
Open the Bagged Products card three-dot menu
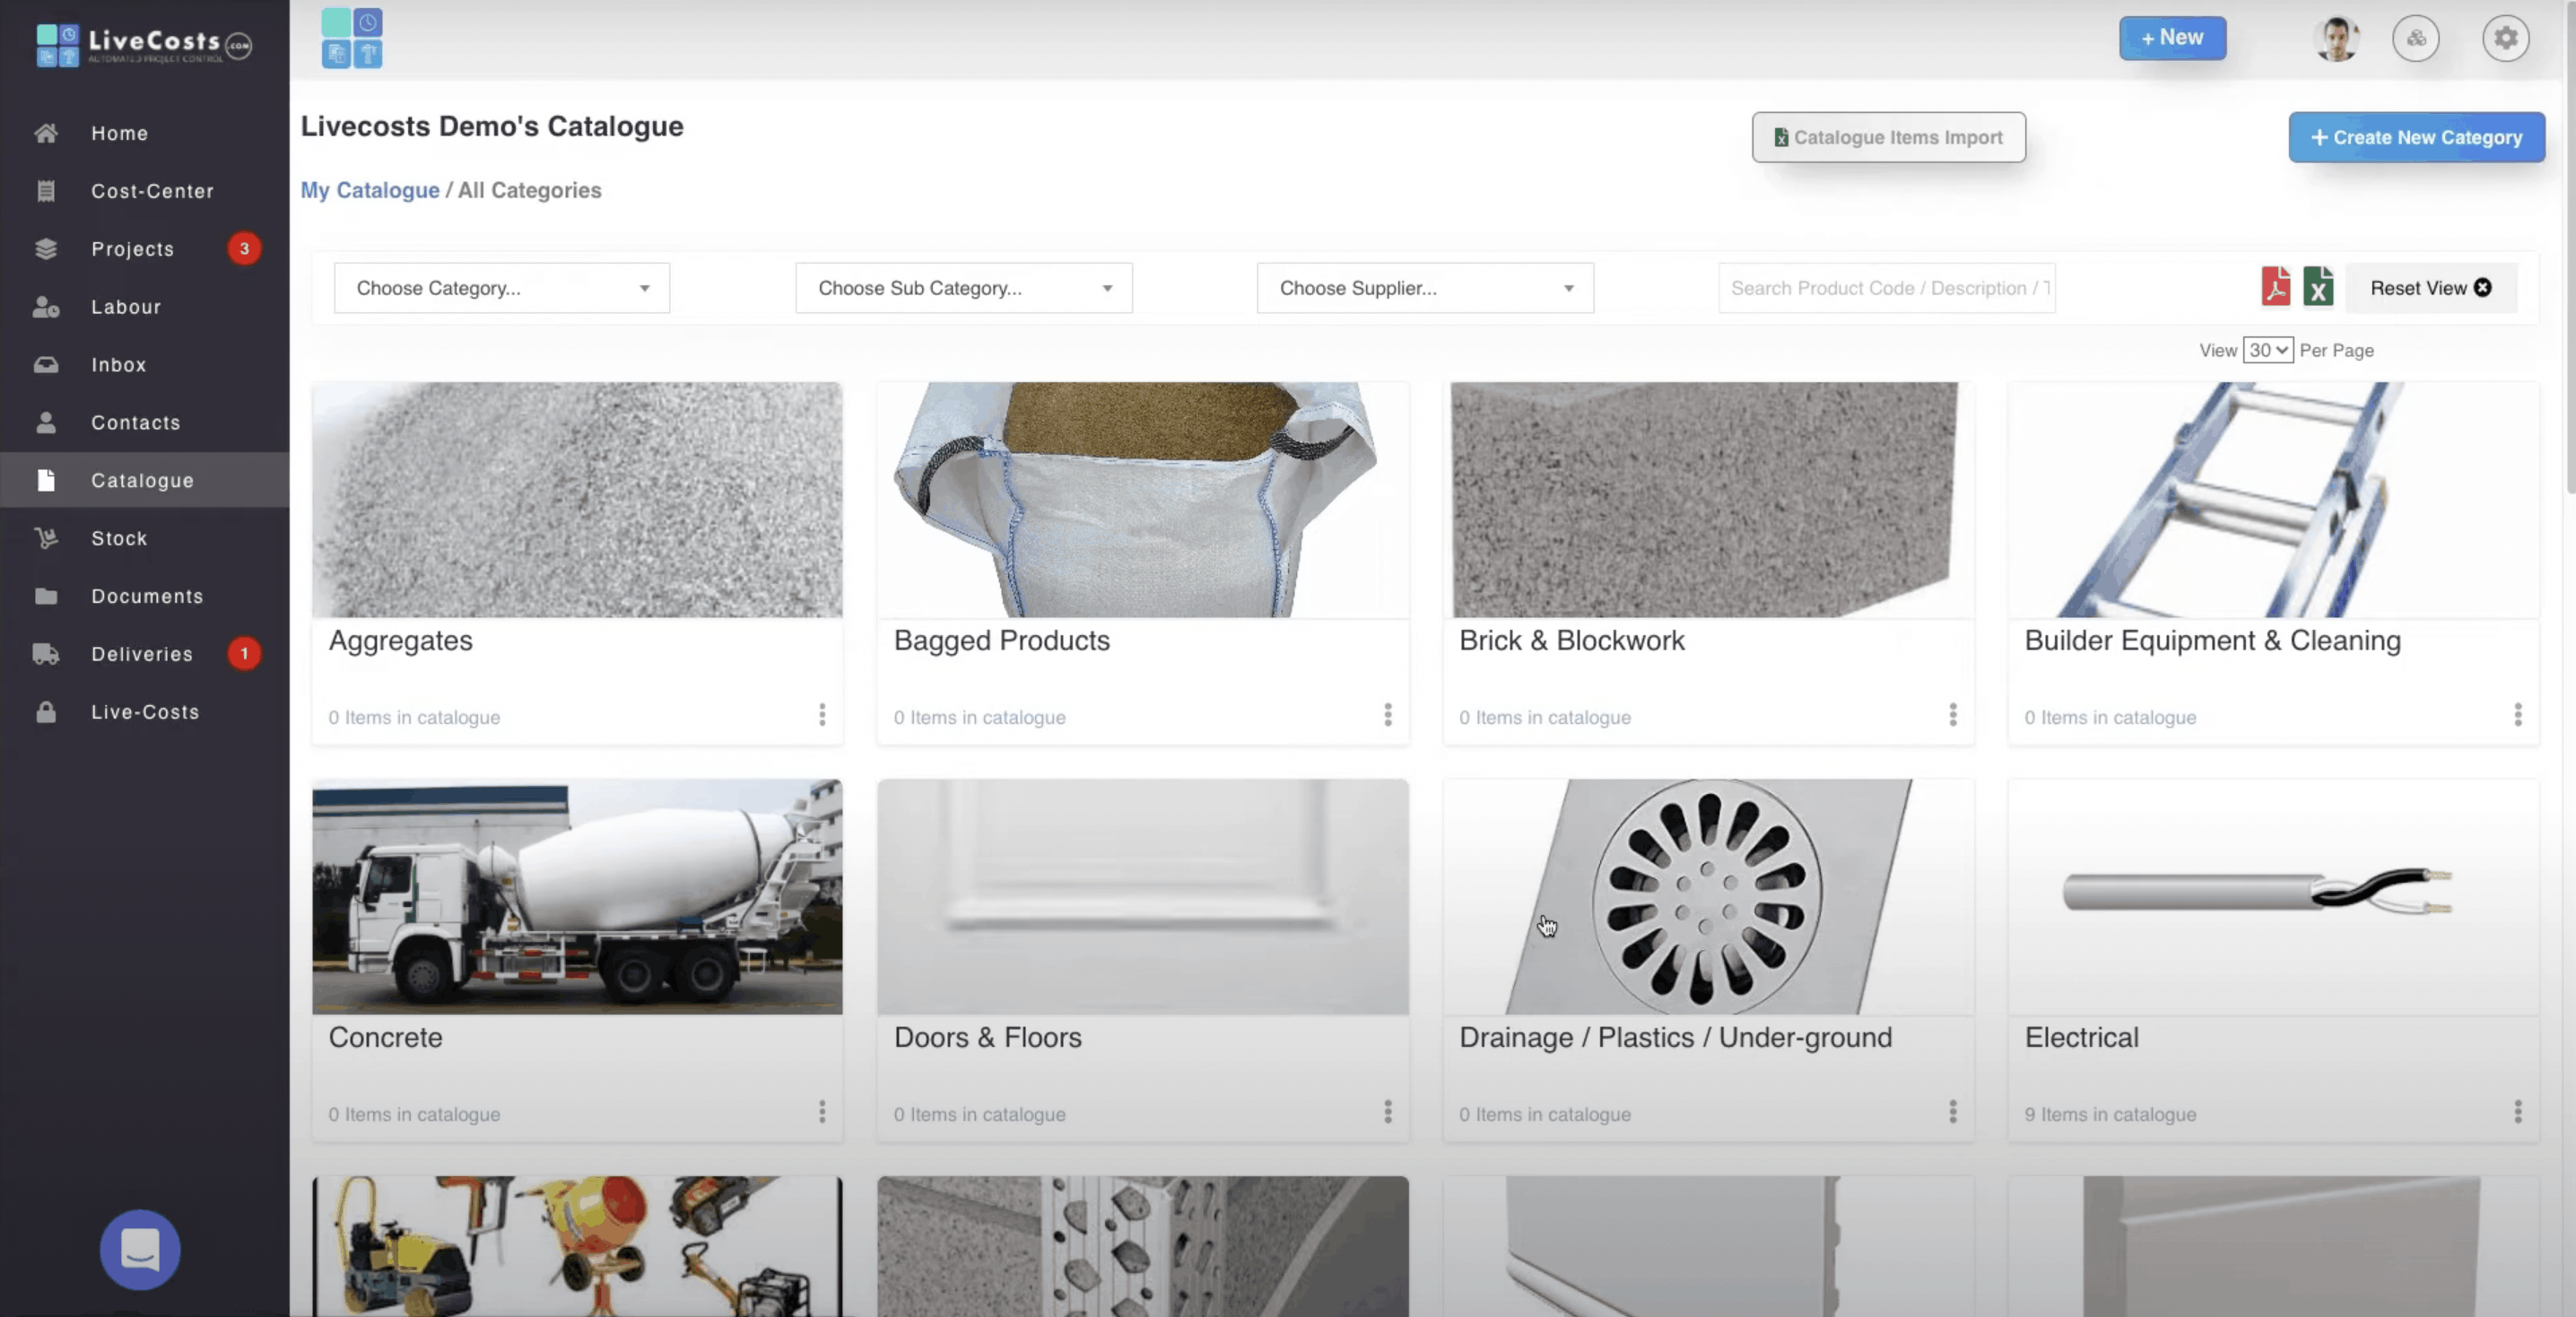click(x=1387, y=715)
